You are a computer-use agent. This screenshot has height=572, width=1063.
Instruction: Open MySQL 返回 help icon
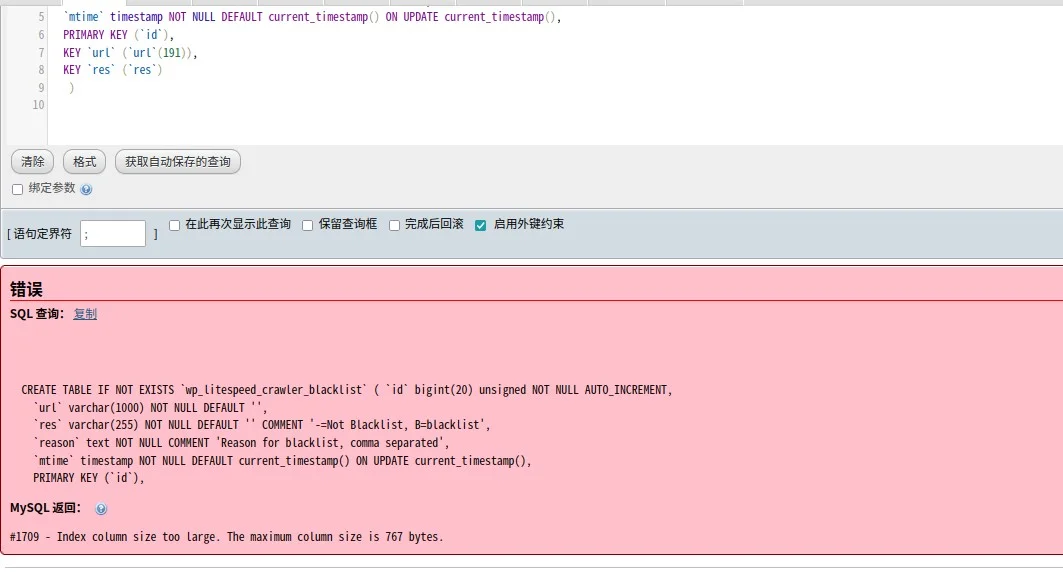[101, 509]
